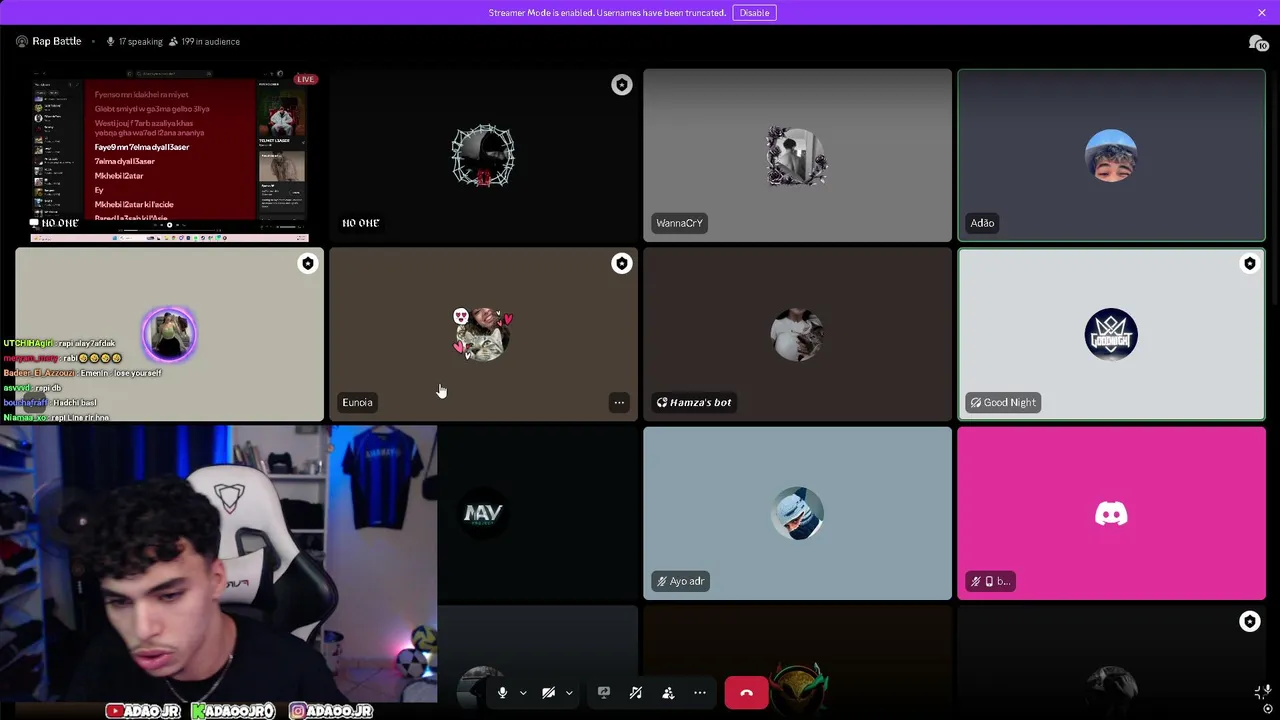Click moderator badge on bottom-right dark tile
Screen dimensions: 1280x720
pos(1250,622)
